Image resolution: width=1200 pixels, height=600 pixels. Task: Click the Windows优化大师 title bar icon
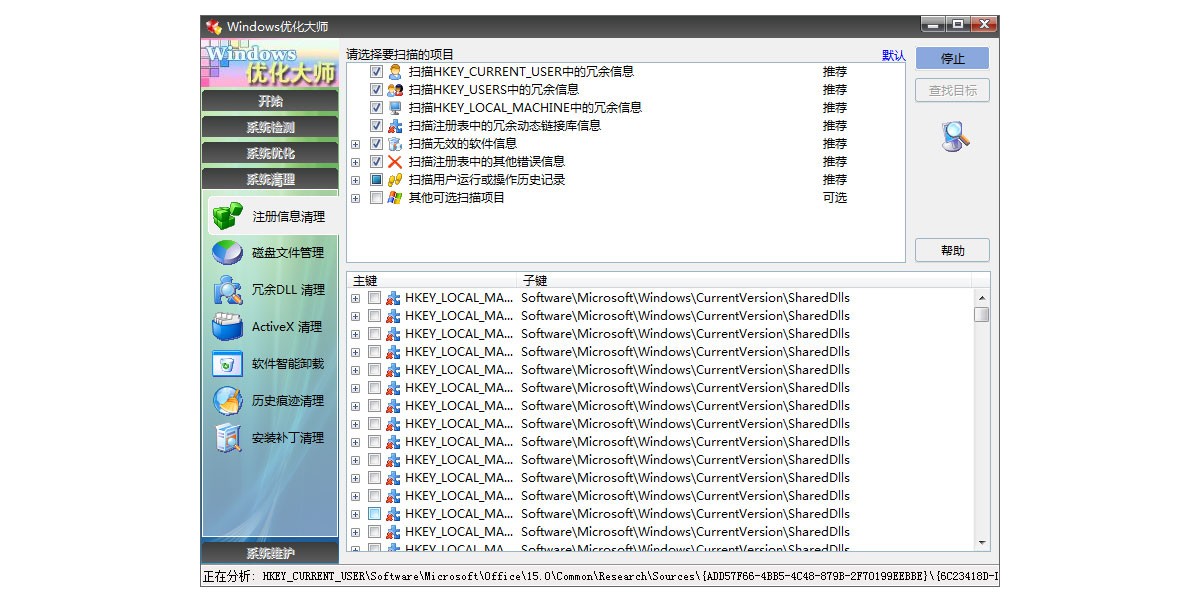(x=213, y=26)
